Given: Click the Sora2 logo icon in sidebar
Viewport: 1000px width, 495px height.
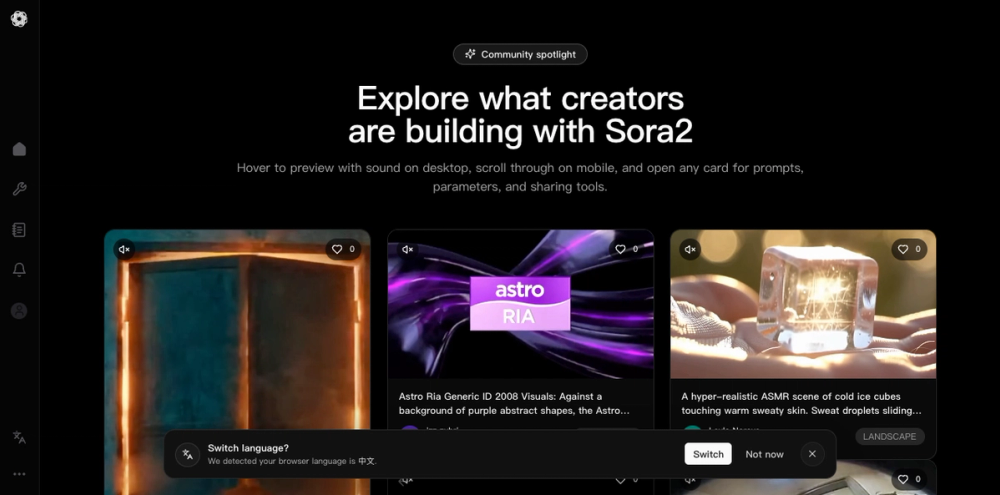Looking at the screenshot, I should click(x=19, y=19).
